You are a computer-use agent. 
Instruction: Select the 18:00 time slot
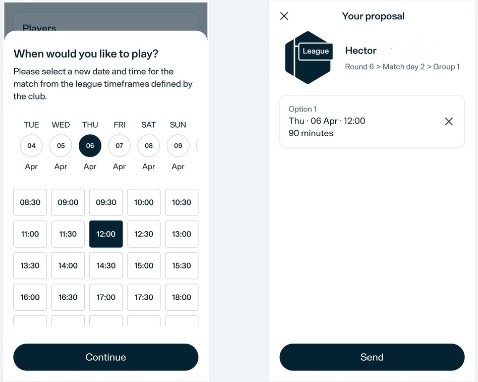coord(182,297)
